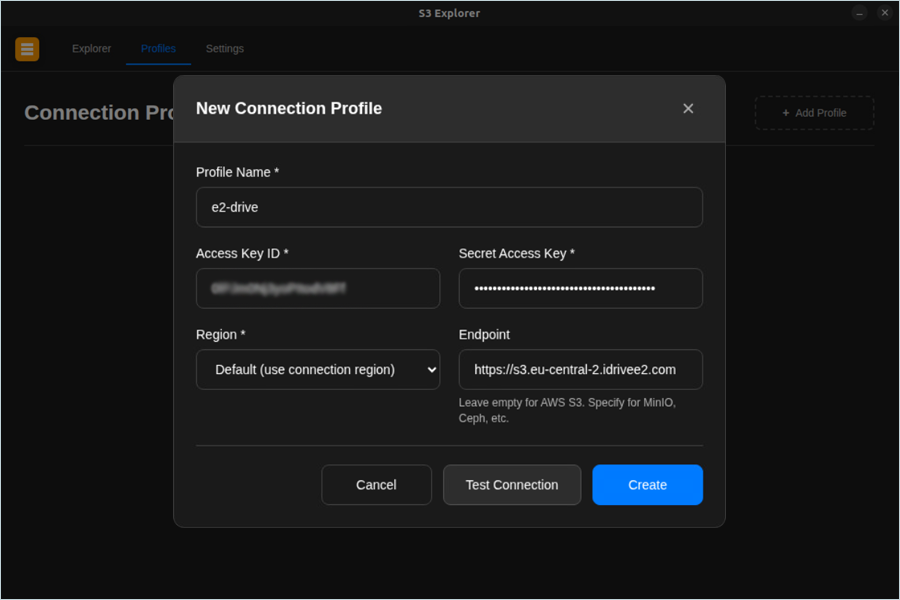
Task: Cancel the new profile creation
Action: pyautogui.click(x=376, y=485)
